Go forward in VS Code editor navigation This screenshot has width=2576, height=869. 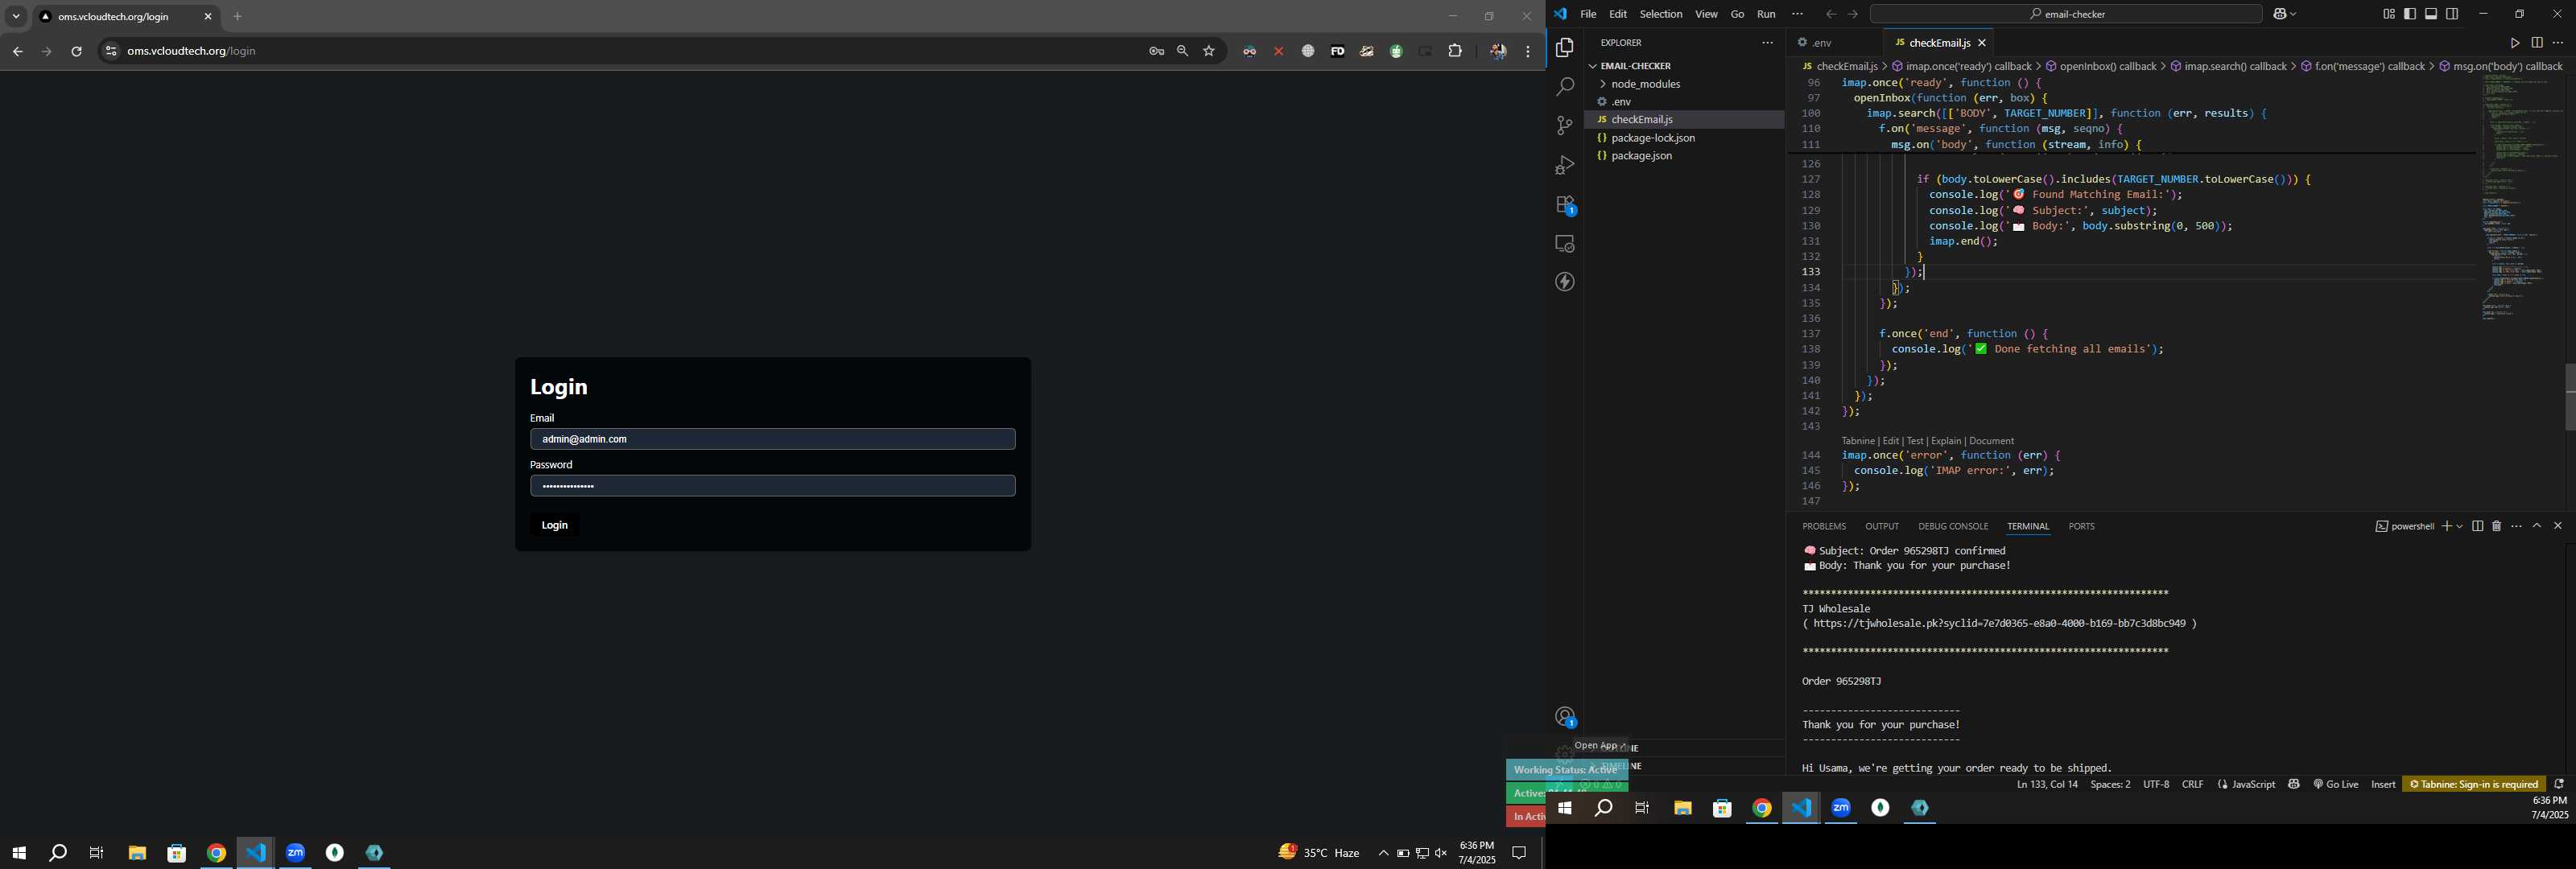pyautogui.click(x=1853, y=14)
